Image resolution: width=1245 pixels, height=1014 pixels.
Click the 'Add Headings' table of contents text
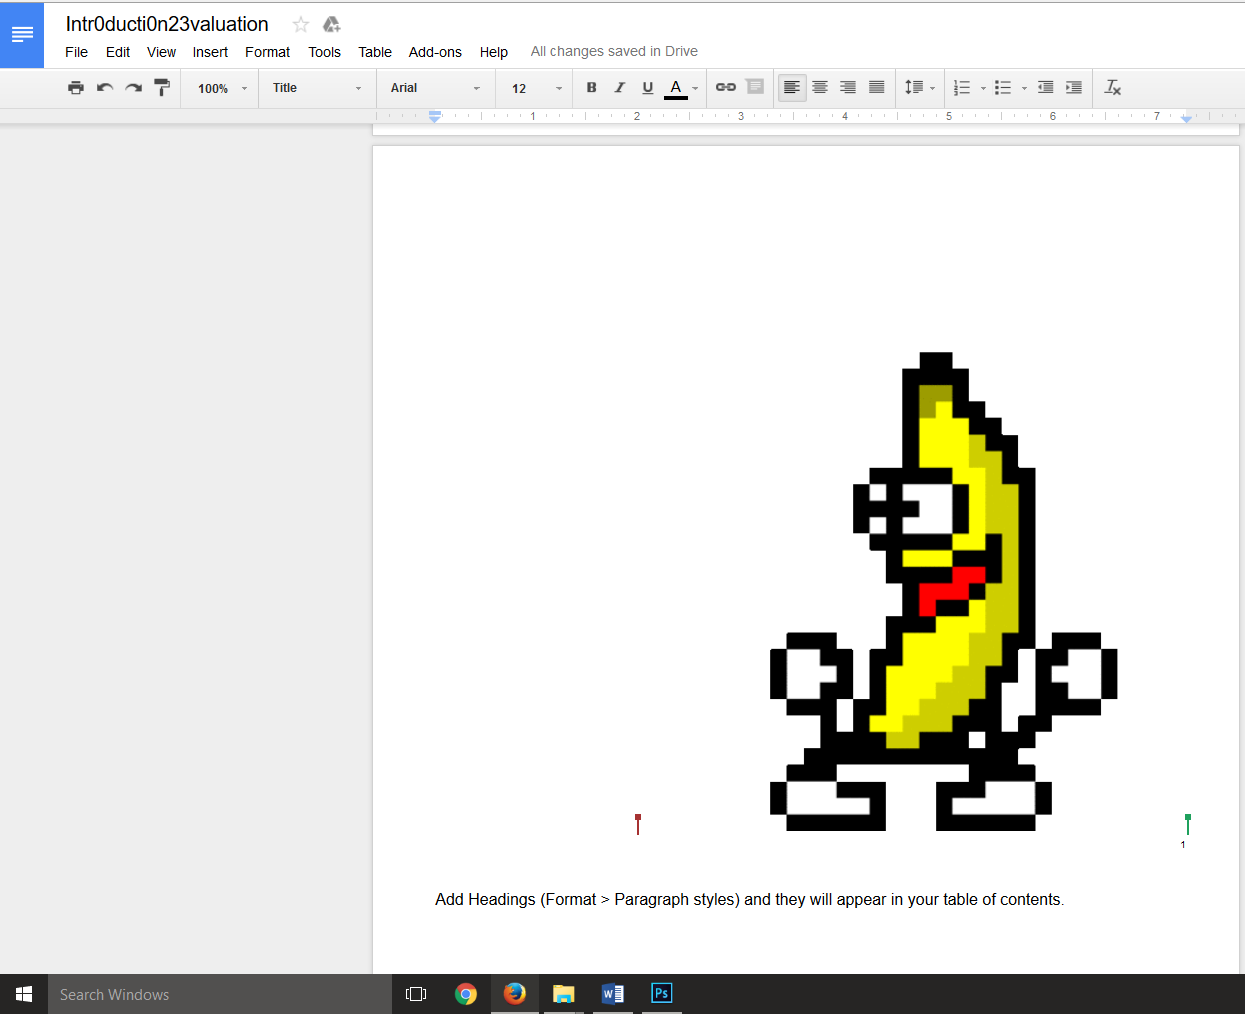coord(750,899)
